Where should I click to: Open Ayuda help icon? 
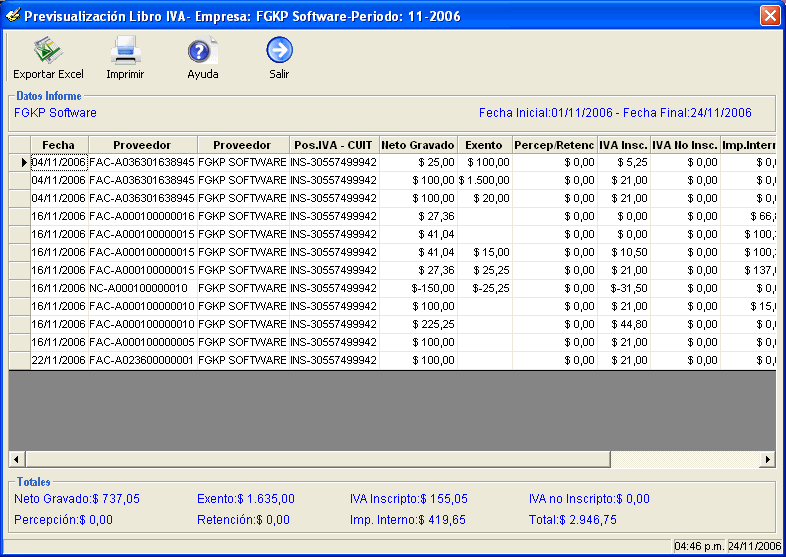point(203,50)
